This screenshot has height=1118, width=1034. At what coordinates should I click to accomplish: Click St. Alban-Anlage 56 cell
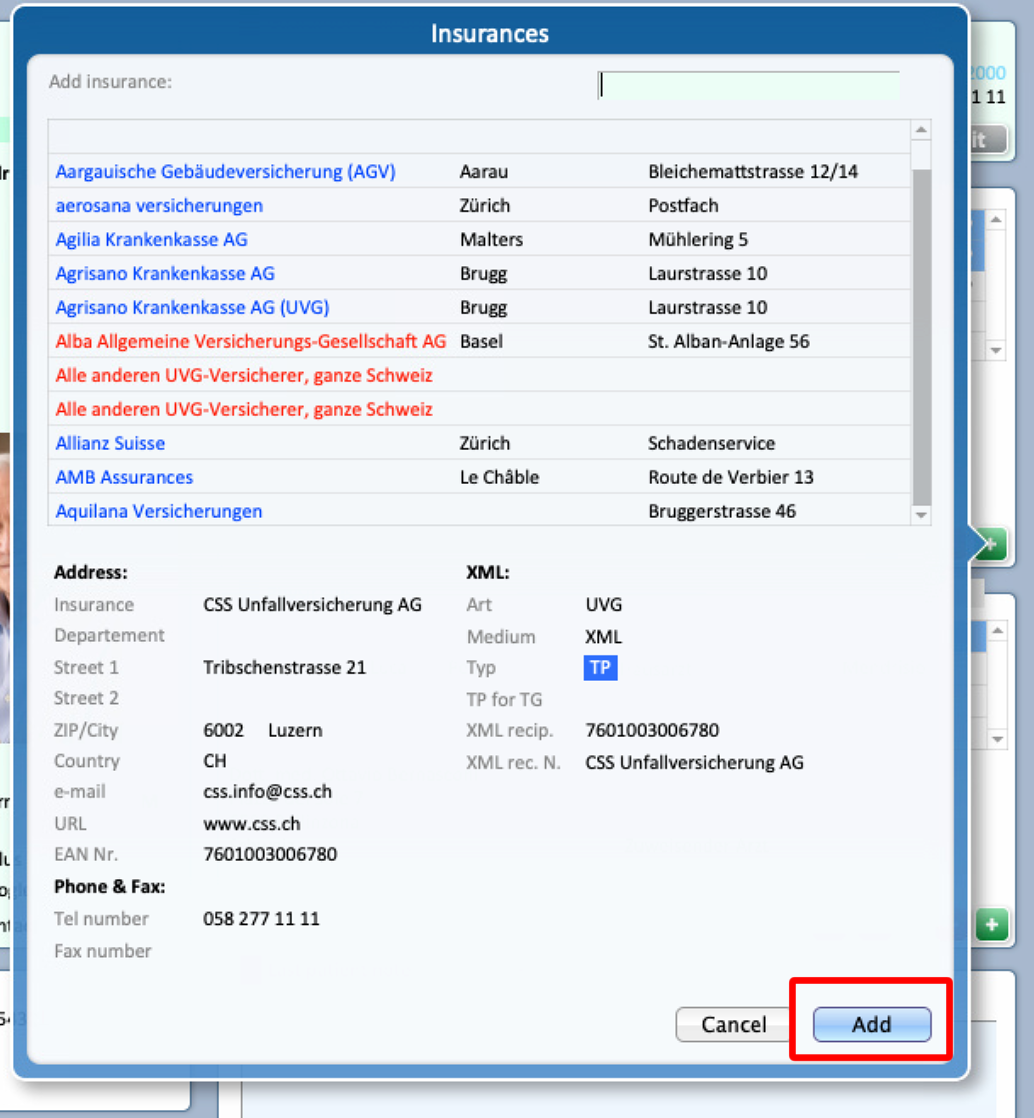pyautogui.click(x=729, y=342)
